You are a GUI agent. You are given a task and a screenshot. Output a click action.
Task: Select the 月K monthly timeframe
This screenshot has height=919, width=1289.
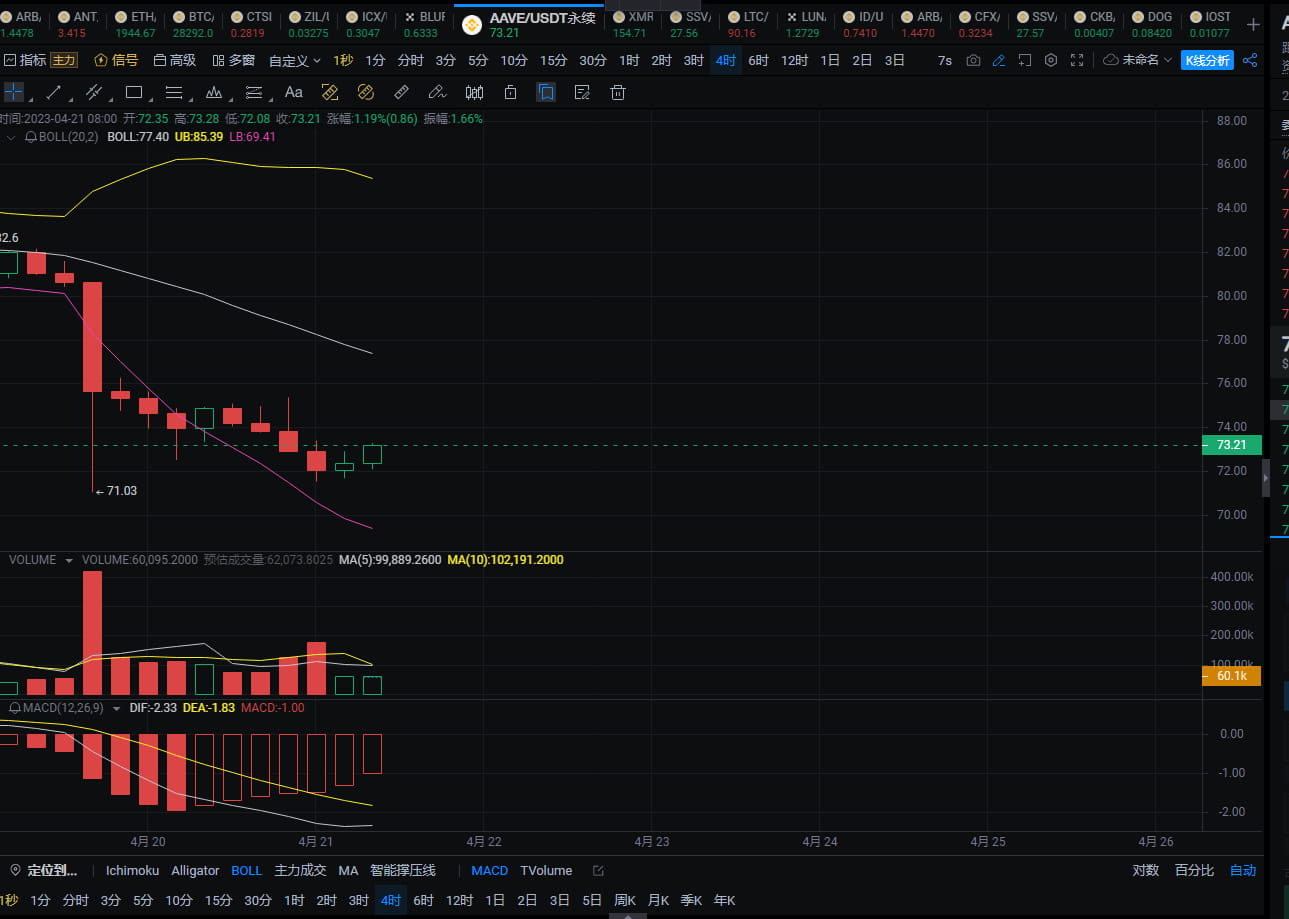tap(658, 900)
